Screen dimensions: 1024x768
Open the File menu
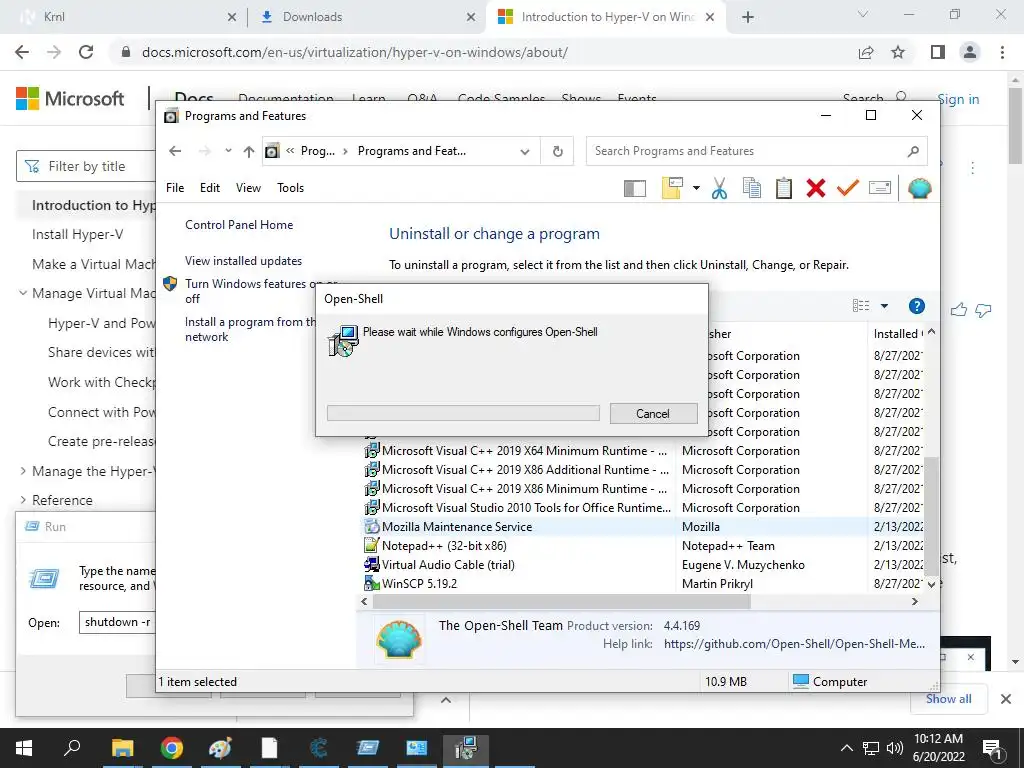pos(175,188)
